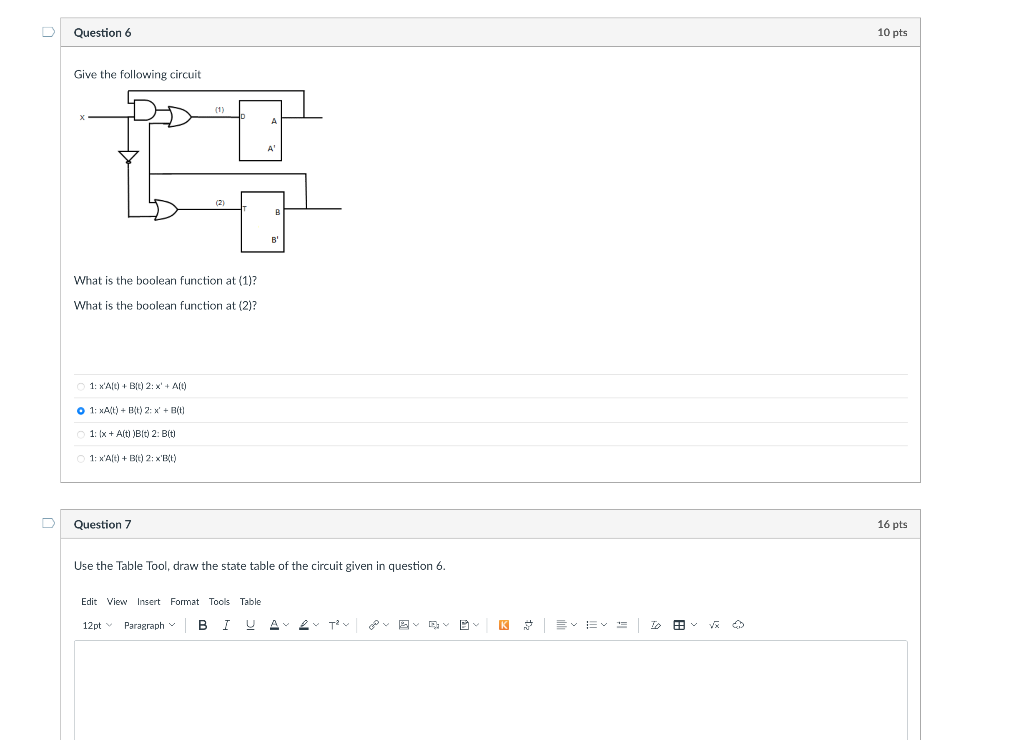Image resolution: width=1024 pixels, height=740 pixels.
Task: Open the Paragraph style dropdown
Action: click(x=145, y=625)
